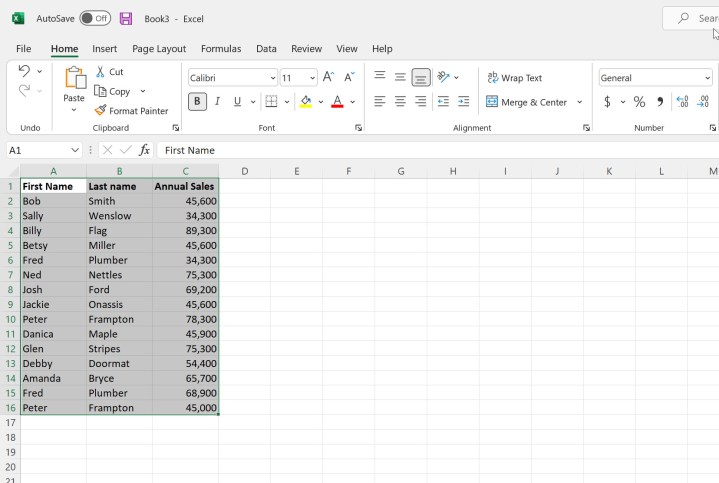Viewport: 719px width, 483px height.
Task: Toggle Italic formatting
Action: [x=217, y=102]
